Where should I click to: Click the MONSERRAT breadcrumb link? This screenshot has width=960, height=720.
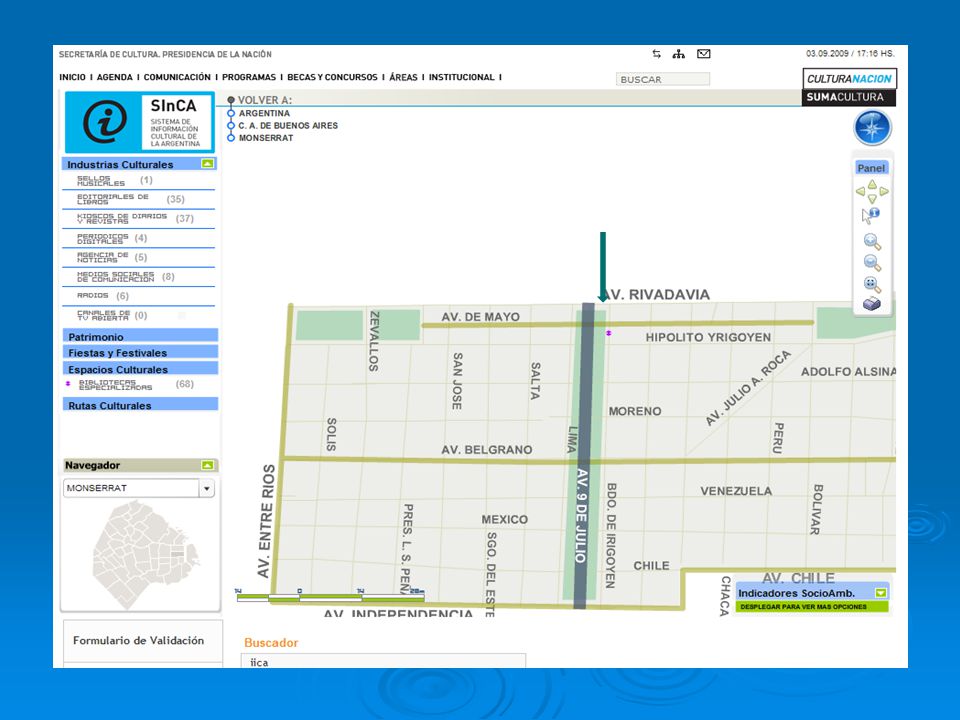click(266, 138)
